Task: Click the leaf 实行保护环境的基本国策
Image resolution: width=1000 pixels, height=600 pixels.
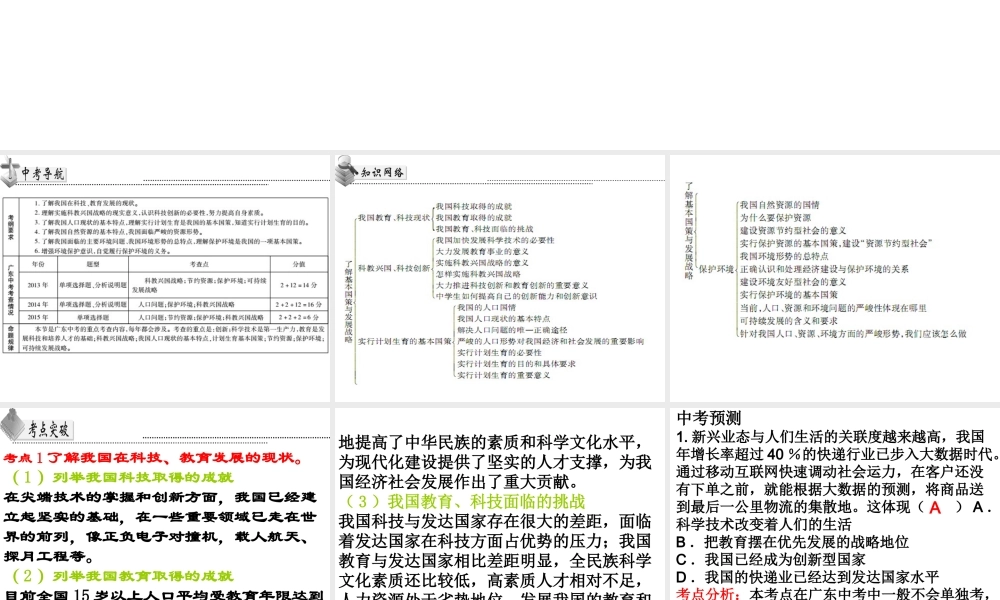Action: click(788, 295)
